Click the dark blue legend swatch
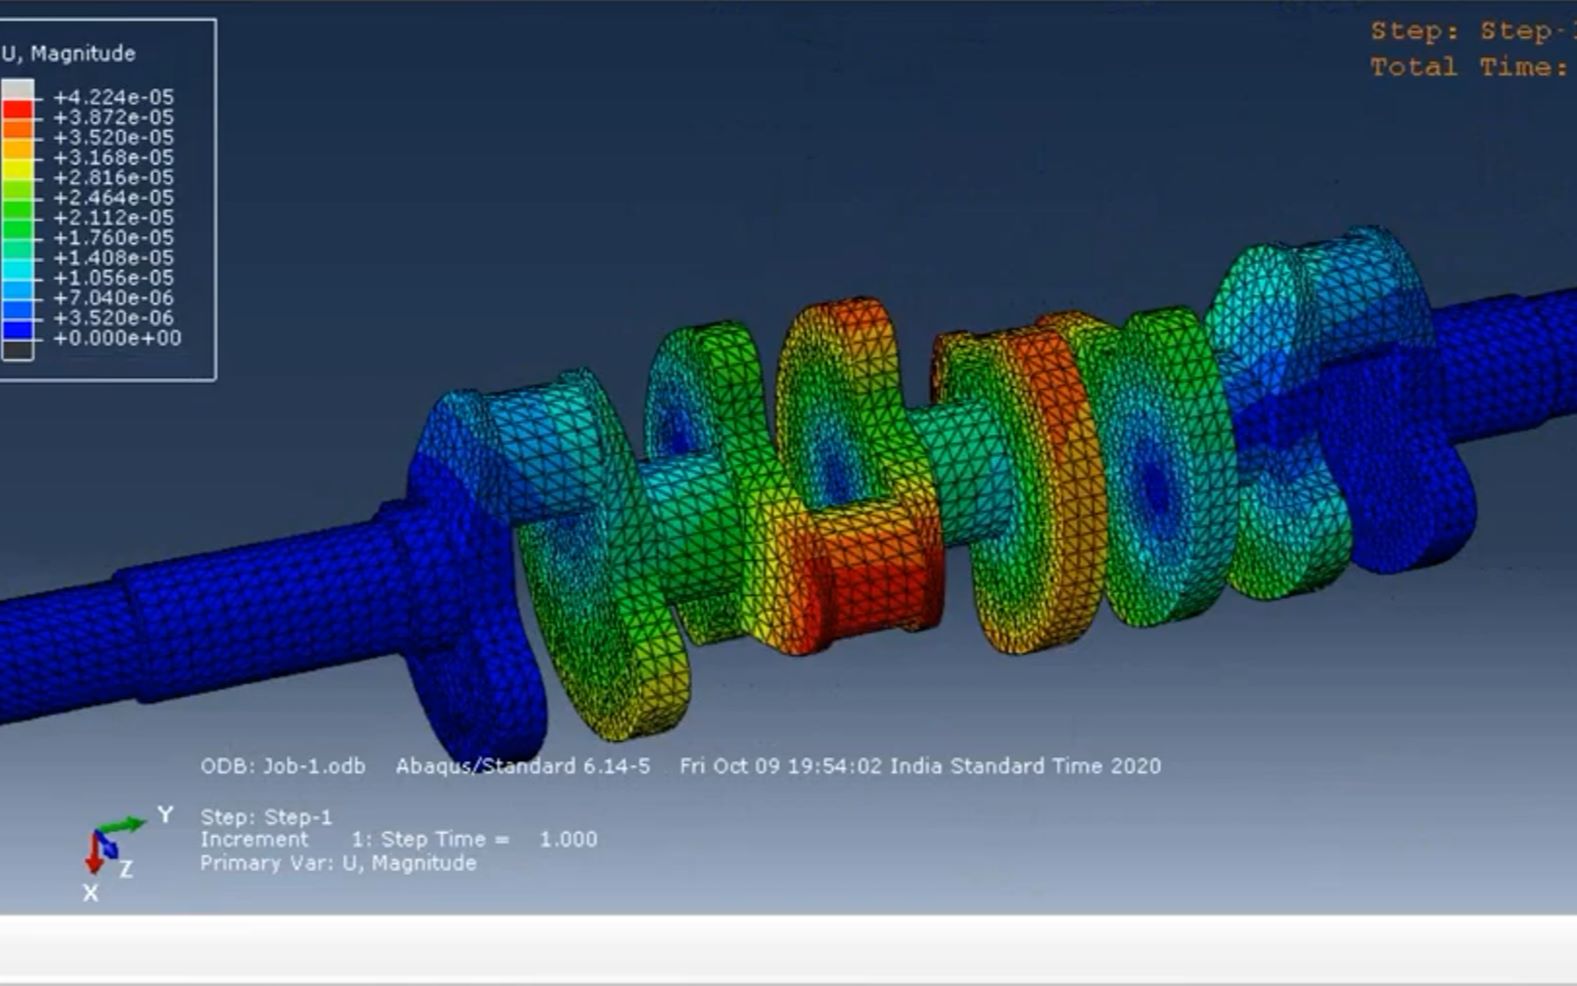This screenshot has width=1577, height=986. click(x=17, y=329)
